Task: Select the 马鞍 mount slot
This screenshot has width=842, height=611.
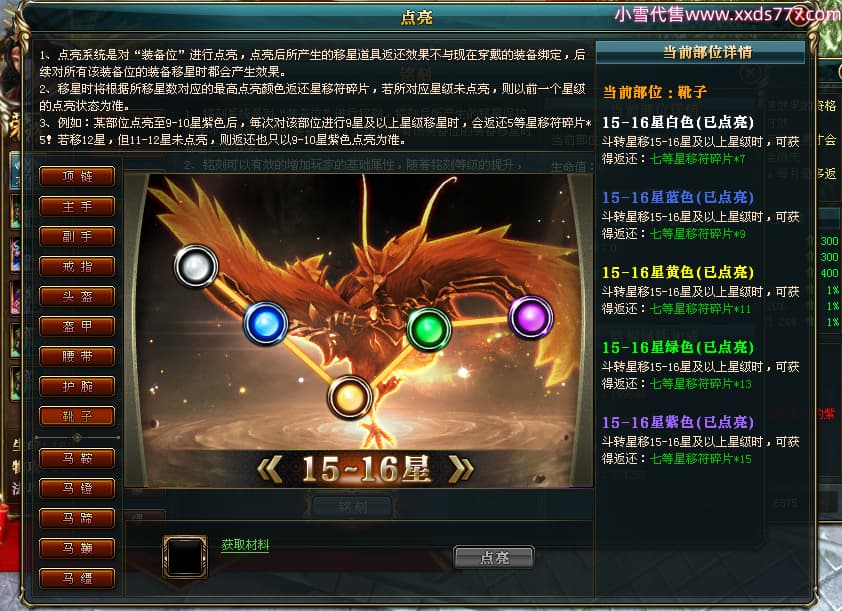Action: click(77, 459)
